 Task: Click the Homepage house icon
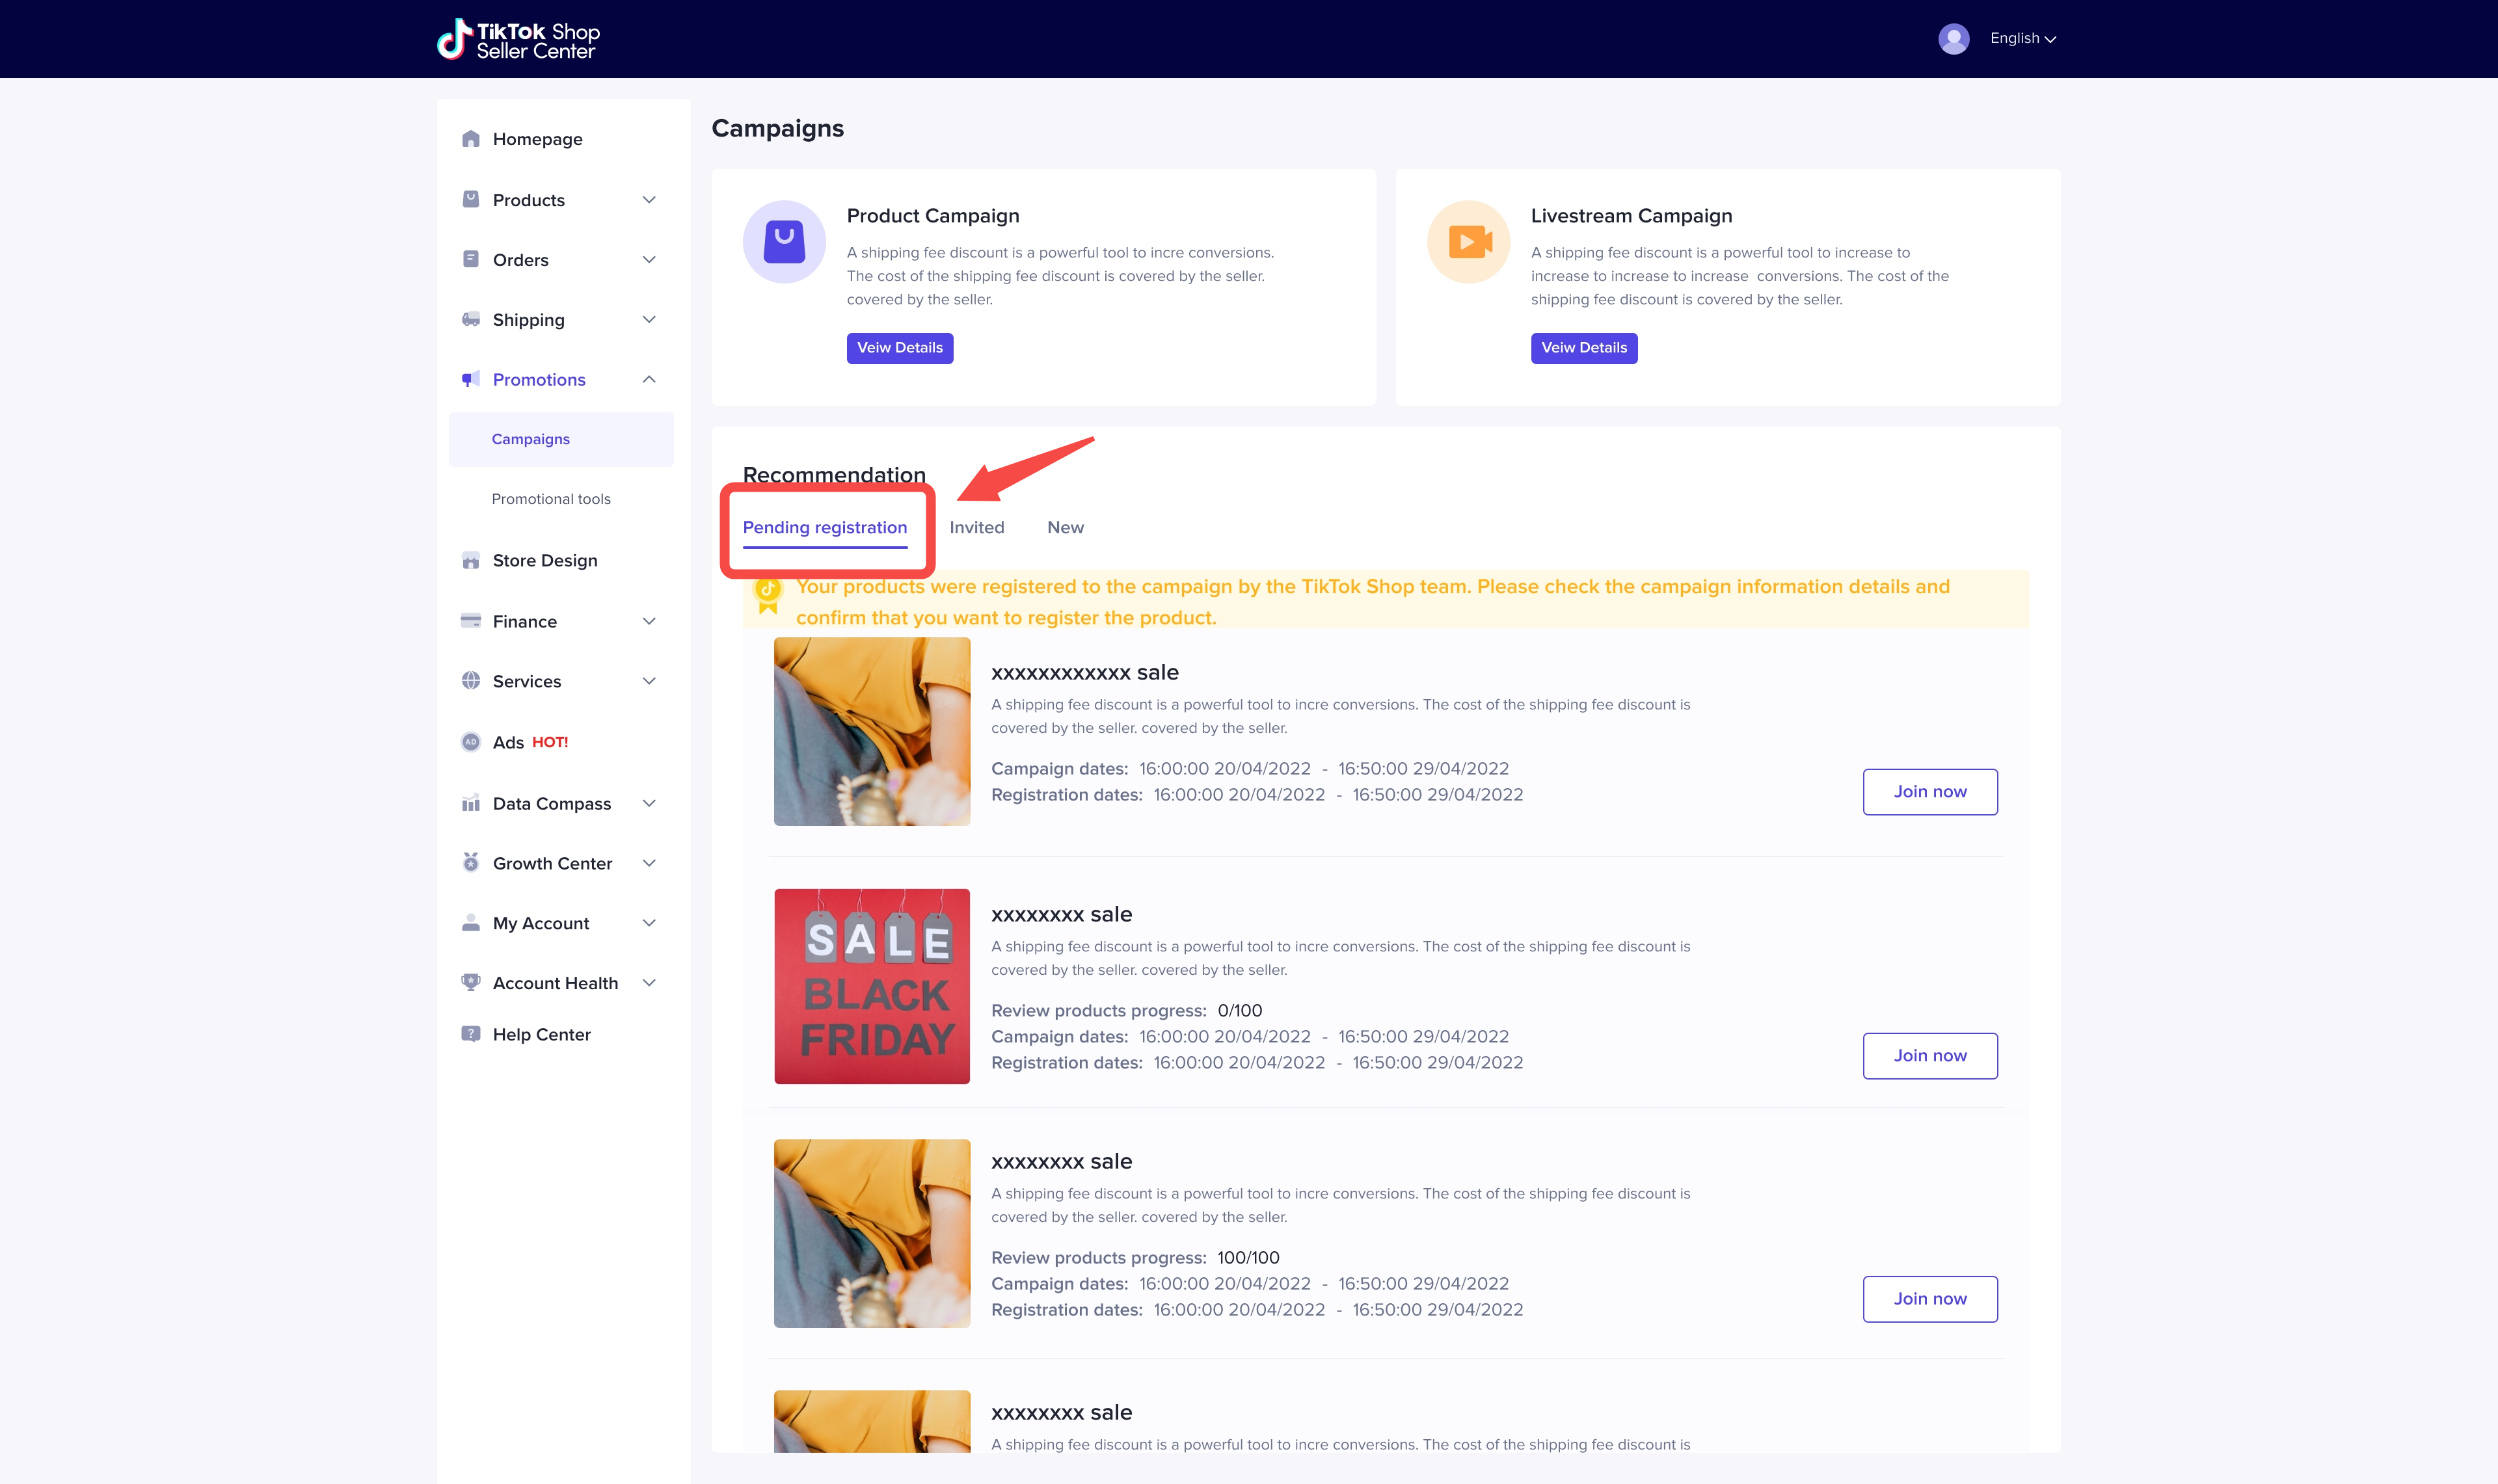[x=471, y=139]
